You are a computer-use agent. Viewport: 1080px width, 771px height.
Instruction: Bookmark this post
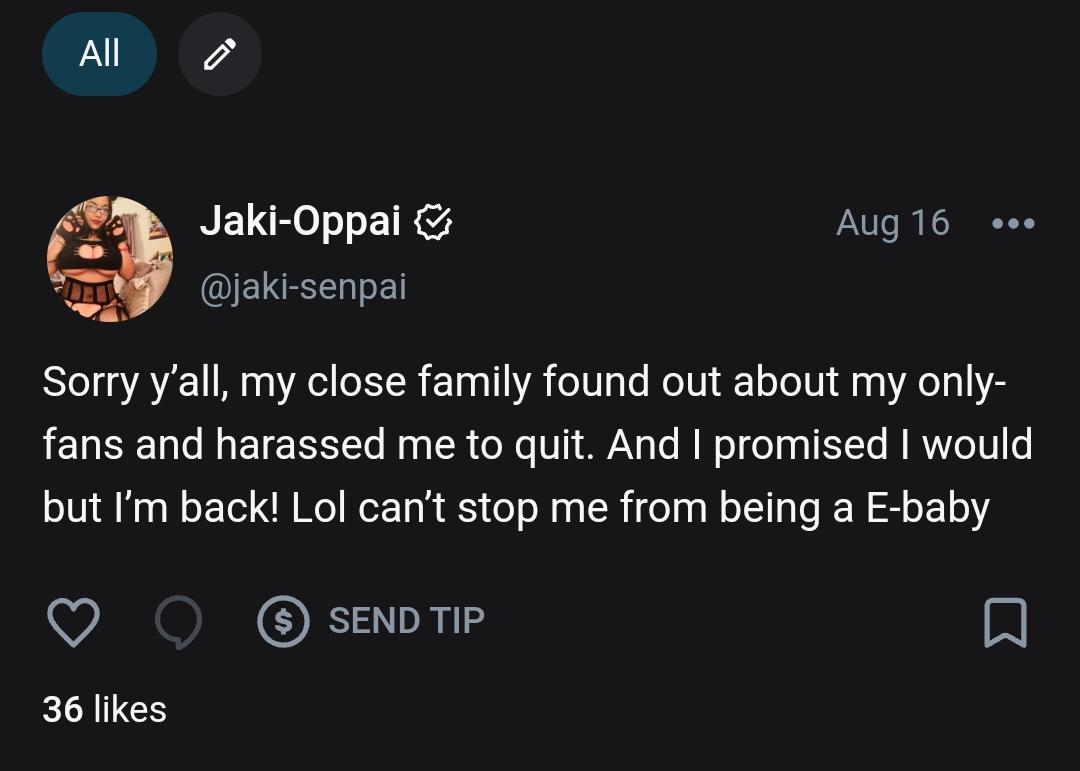coord(1006,622)
